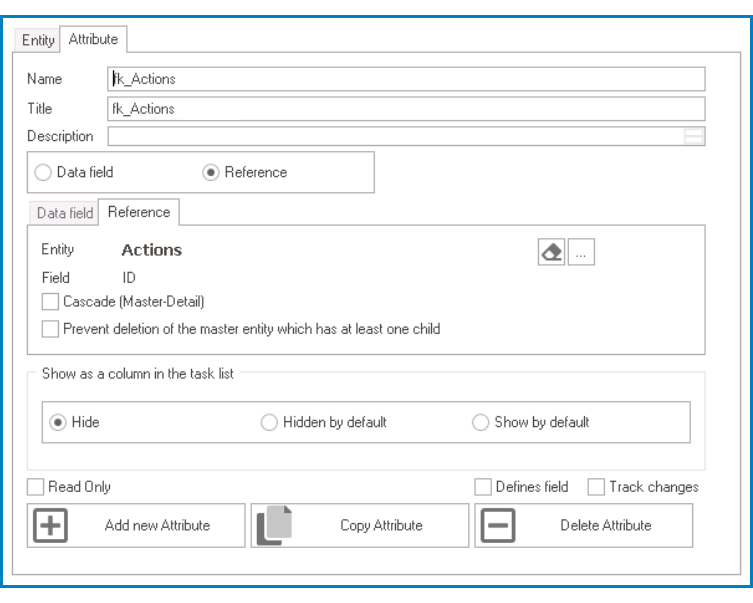Click into the Description input field
Viewport: 753px width, 603px height.
(406, 136)
